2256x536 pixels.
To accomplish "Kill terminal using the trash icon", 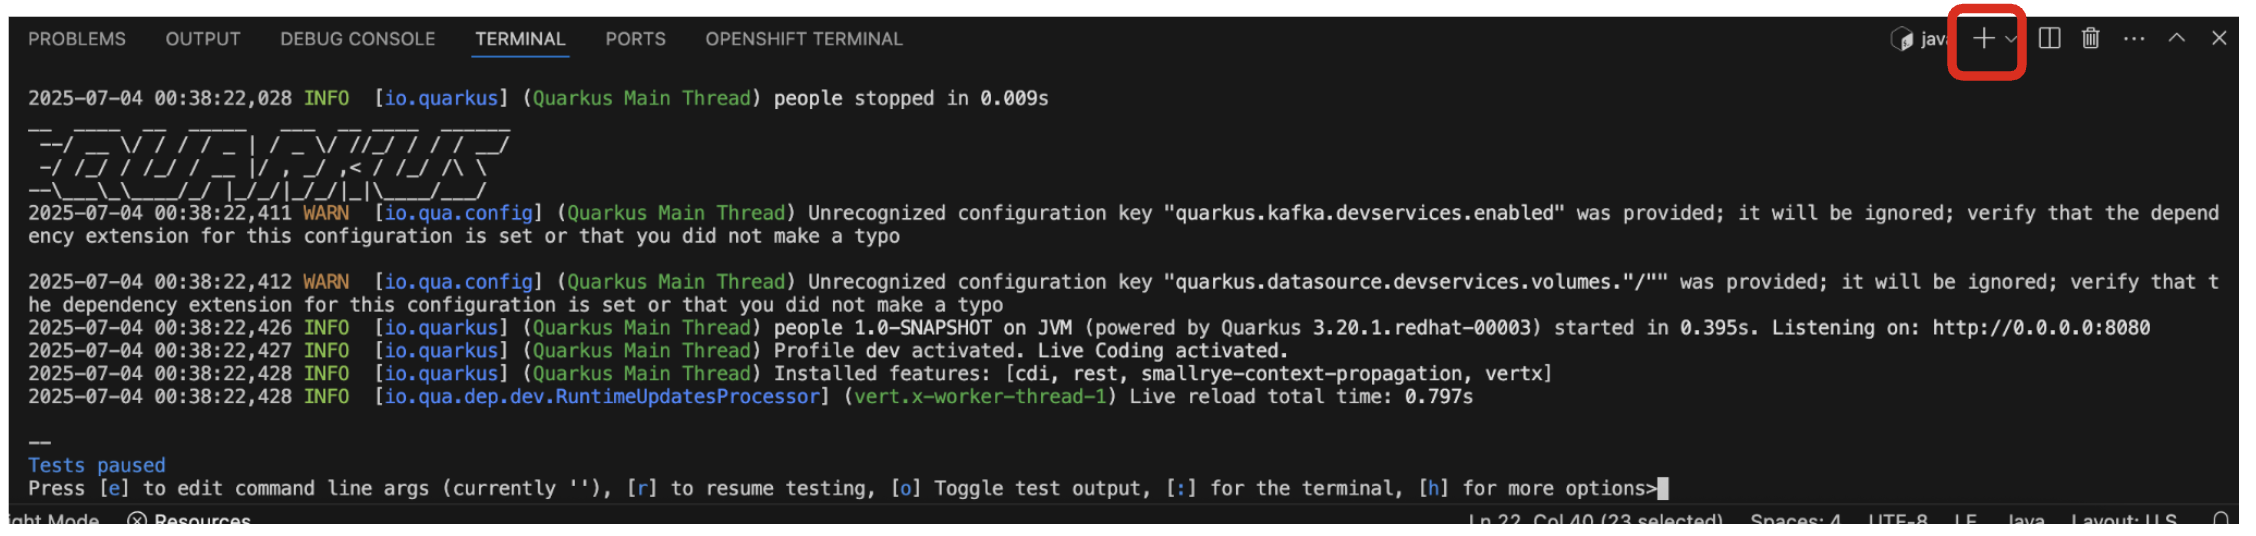I will [2090, 39].
